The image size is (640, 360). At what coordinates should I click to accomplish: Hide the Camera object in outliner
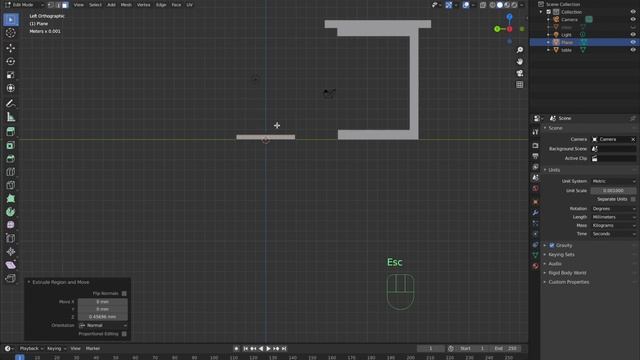click(x=633, y=19)
